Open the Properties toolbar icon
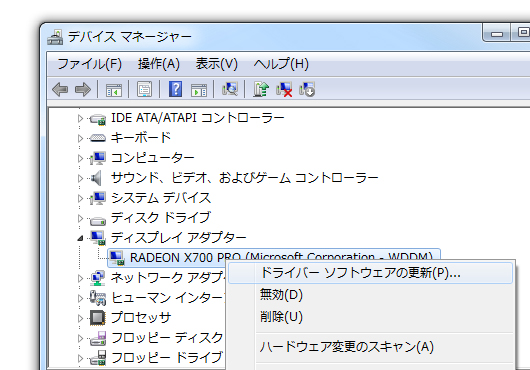The height and width of the screenshot is (370, 530). (144, 90)
